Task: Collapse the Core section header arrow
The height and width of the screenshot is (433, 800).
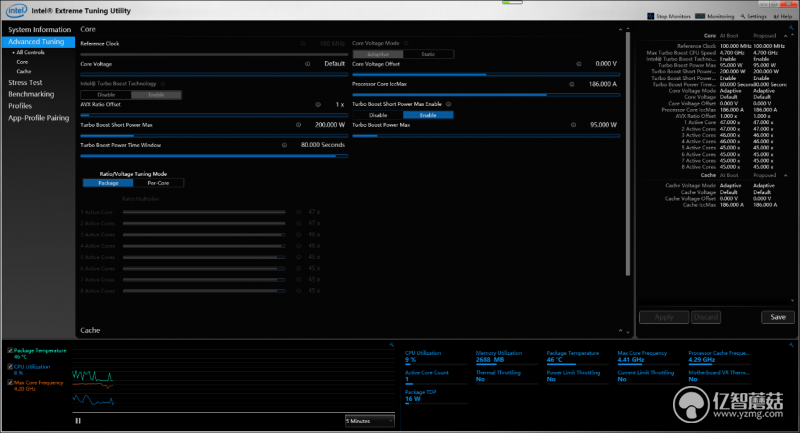Action: tap(620, 30)
